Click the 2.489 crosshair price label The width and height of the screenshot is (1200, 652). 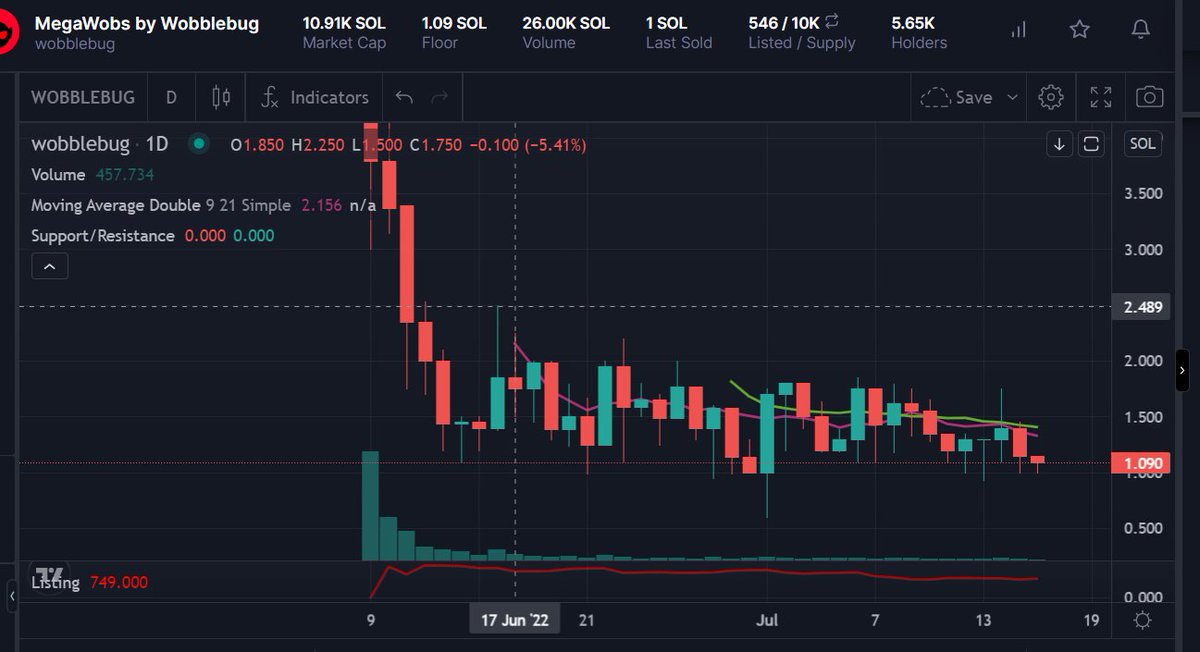[x=1143, y=307]
